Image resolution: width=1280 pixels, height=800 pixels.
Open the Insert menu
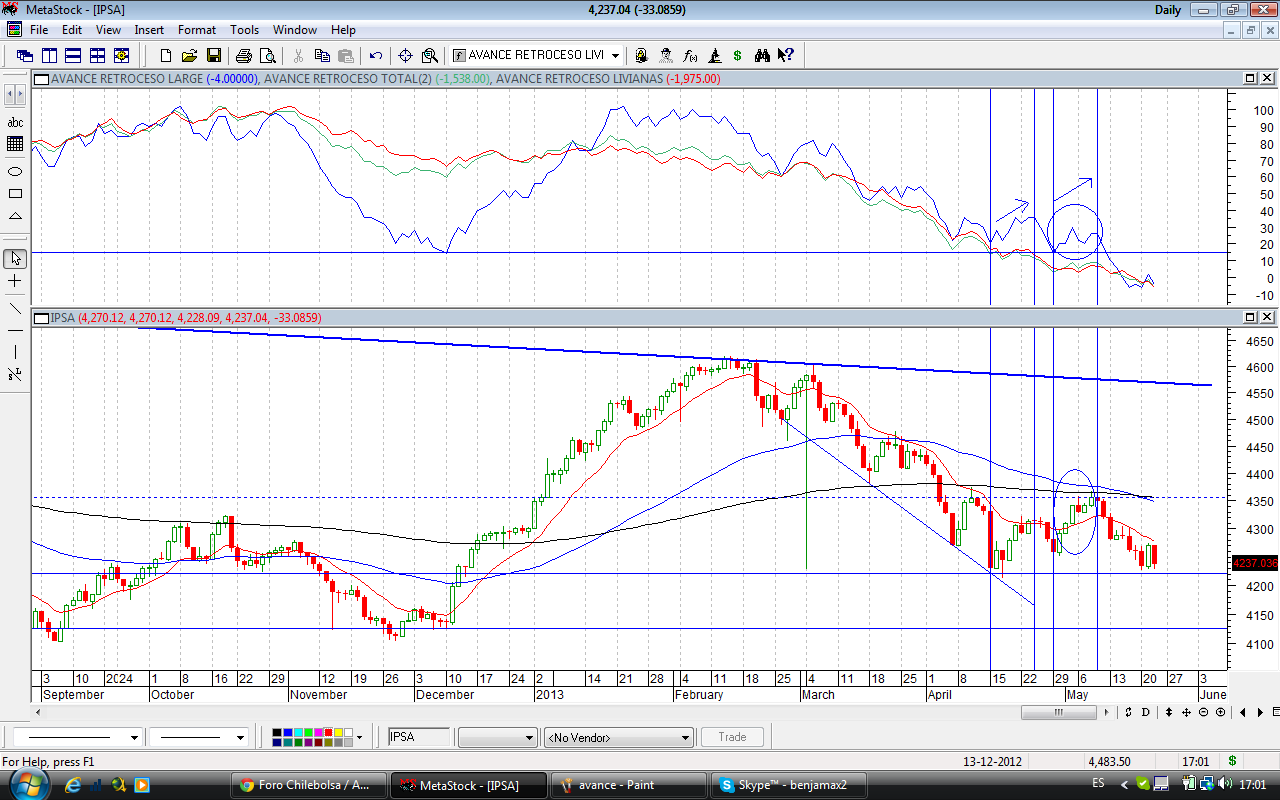tap(149, 30)
